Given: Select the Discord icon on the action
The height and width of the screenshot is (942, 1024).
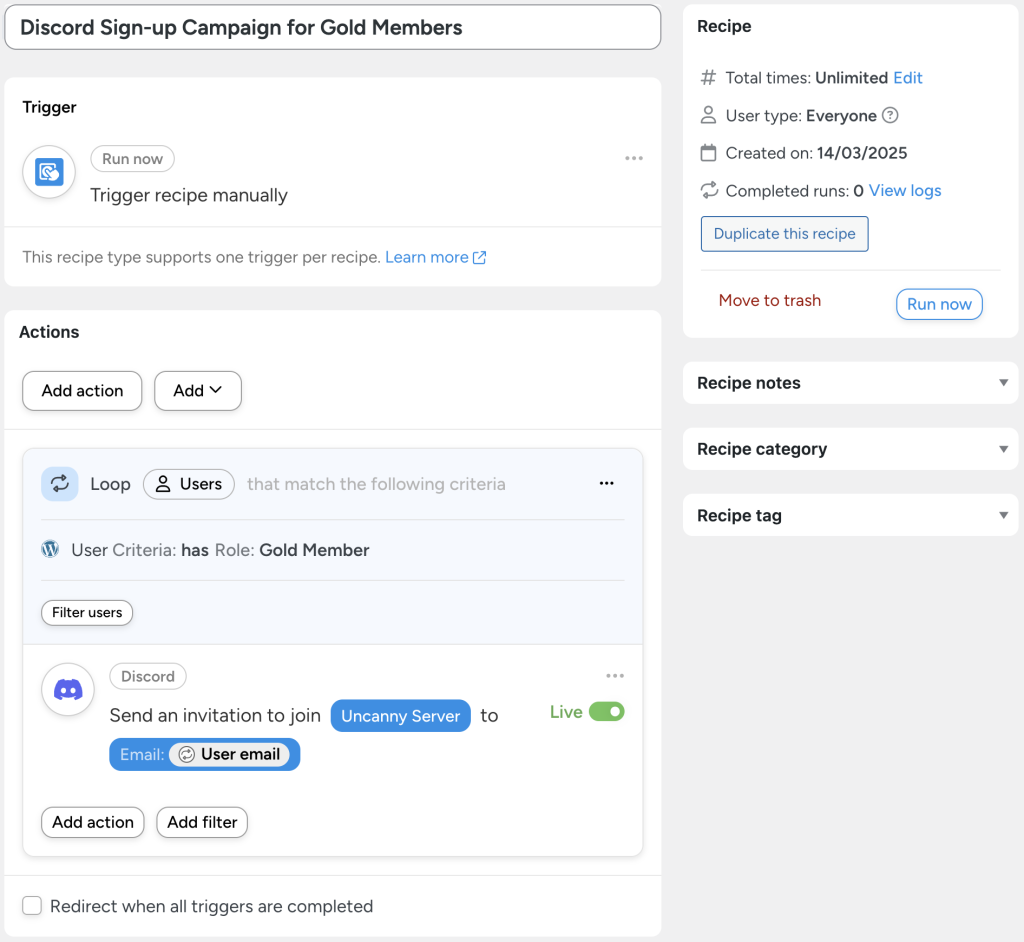Looking at the screenshot, I should (x=67, y=690).
